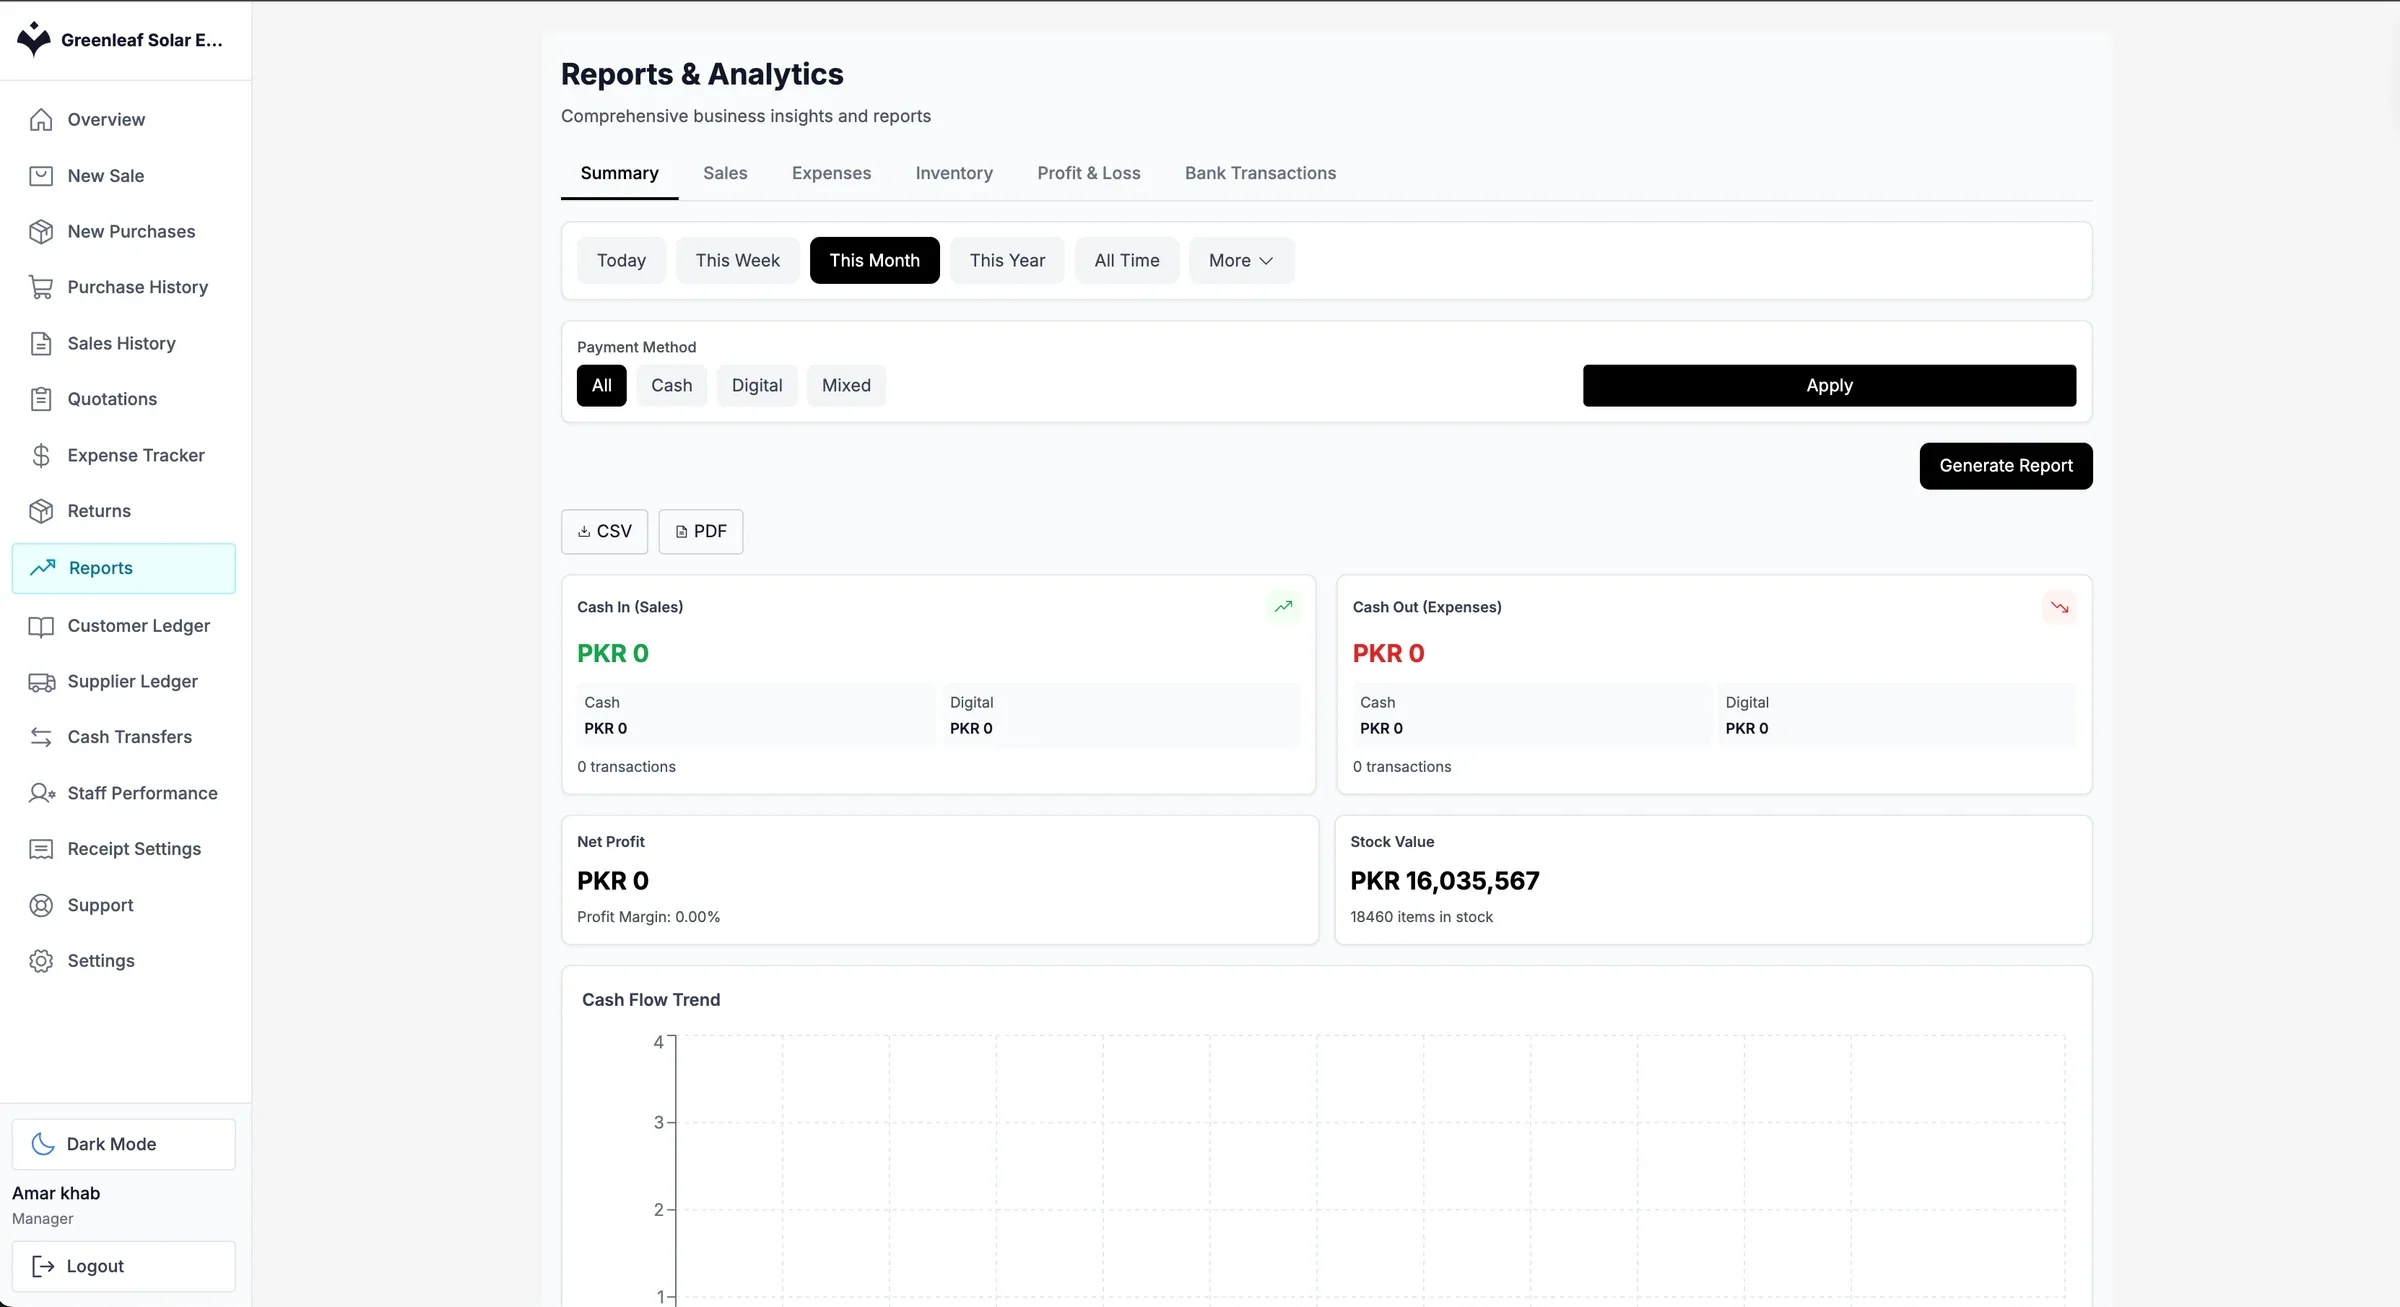Screen dimensions: 2400x1307
Task: Click the red trend icon in Cash Out card
Action: [x=2059, y=606]
